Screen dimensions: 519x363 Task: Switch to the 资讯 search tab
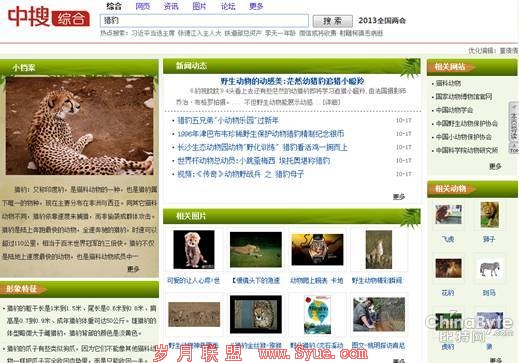[171, 6]
